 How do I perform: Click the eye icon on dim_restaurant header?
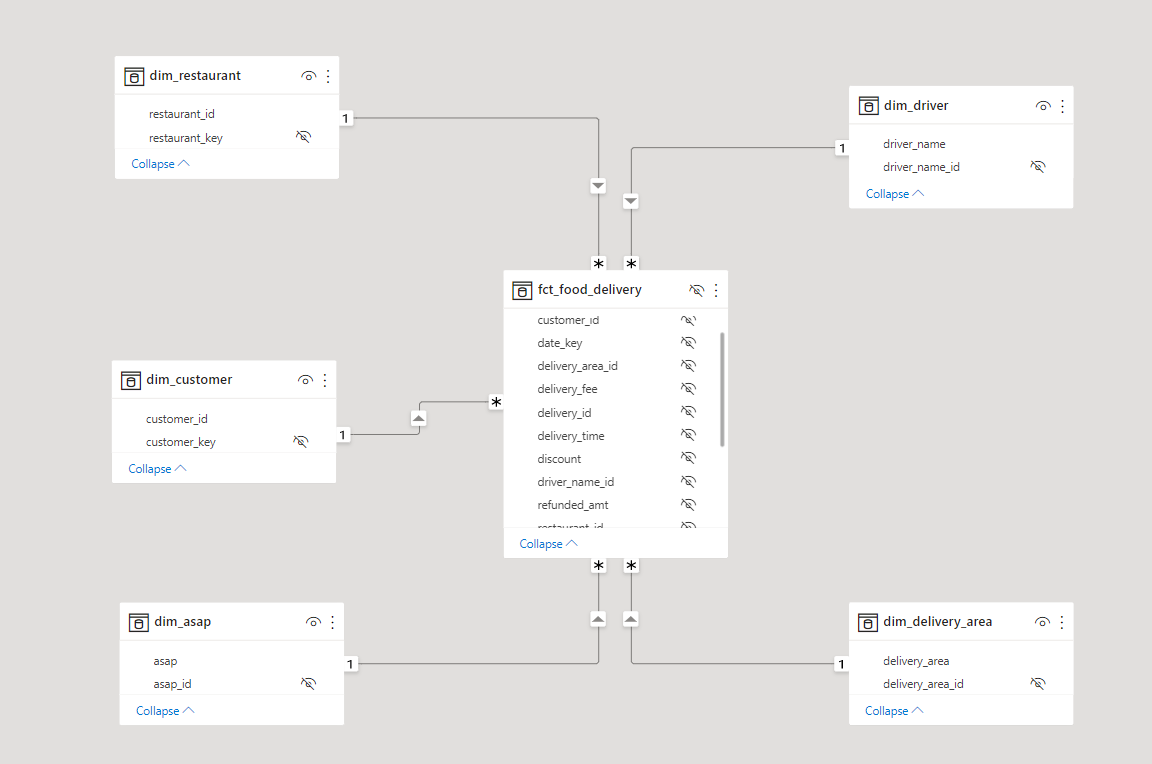(x=308, y=75)
